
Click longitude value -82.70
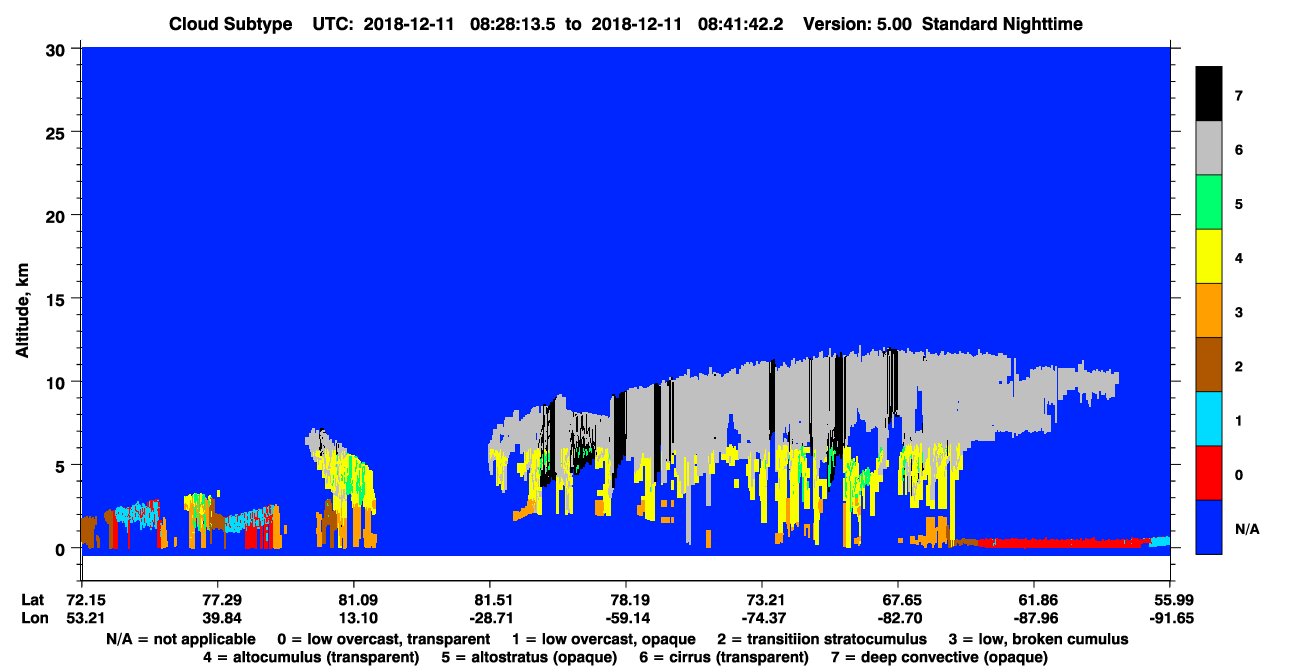tap(898, 618)
